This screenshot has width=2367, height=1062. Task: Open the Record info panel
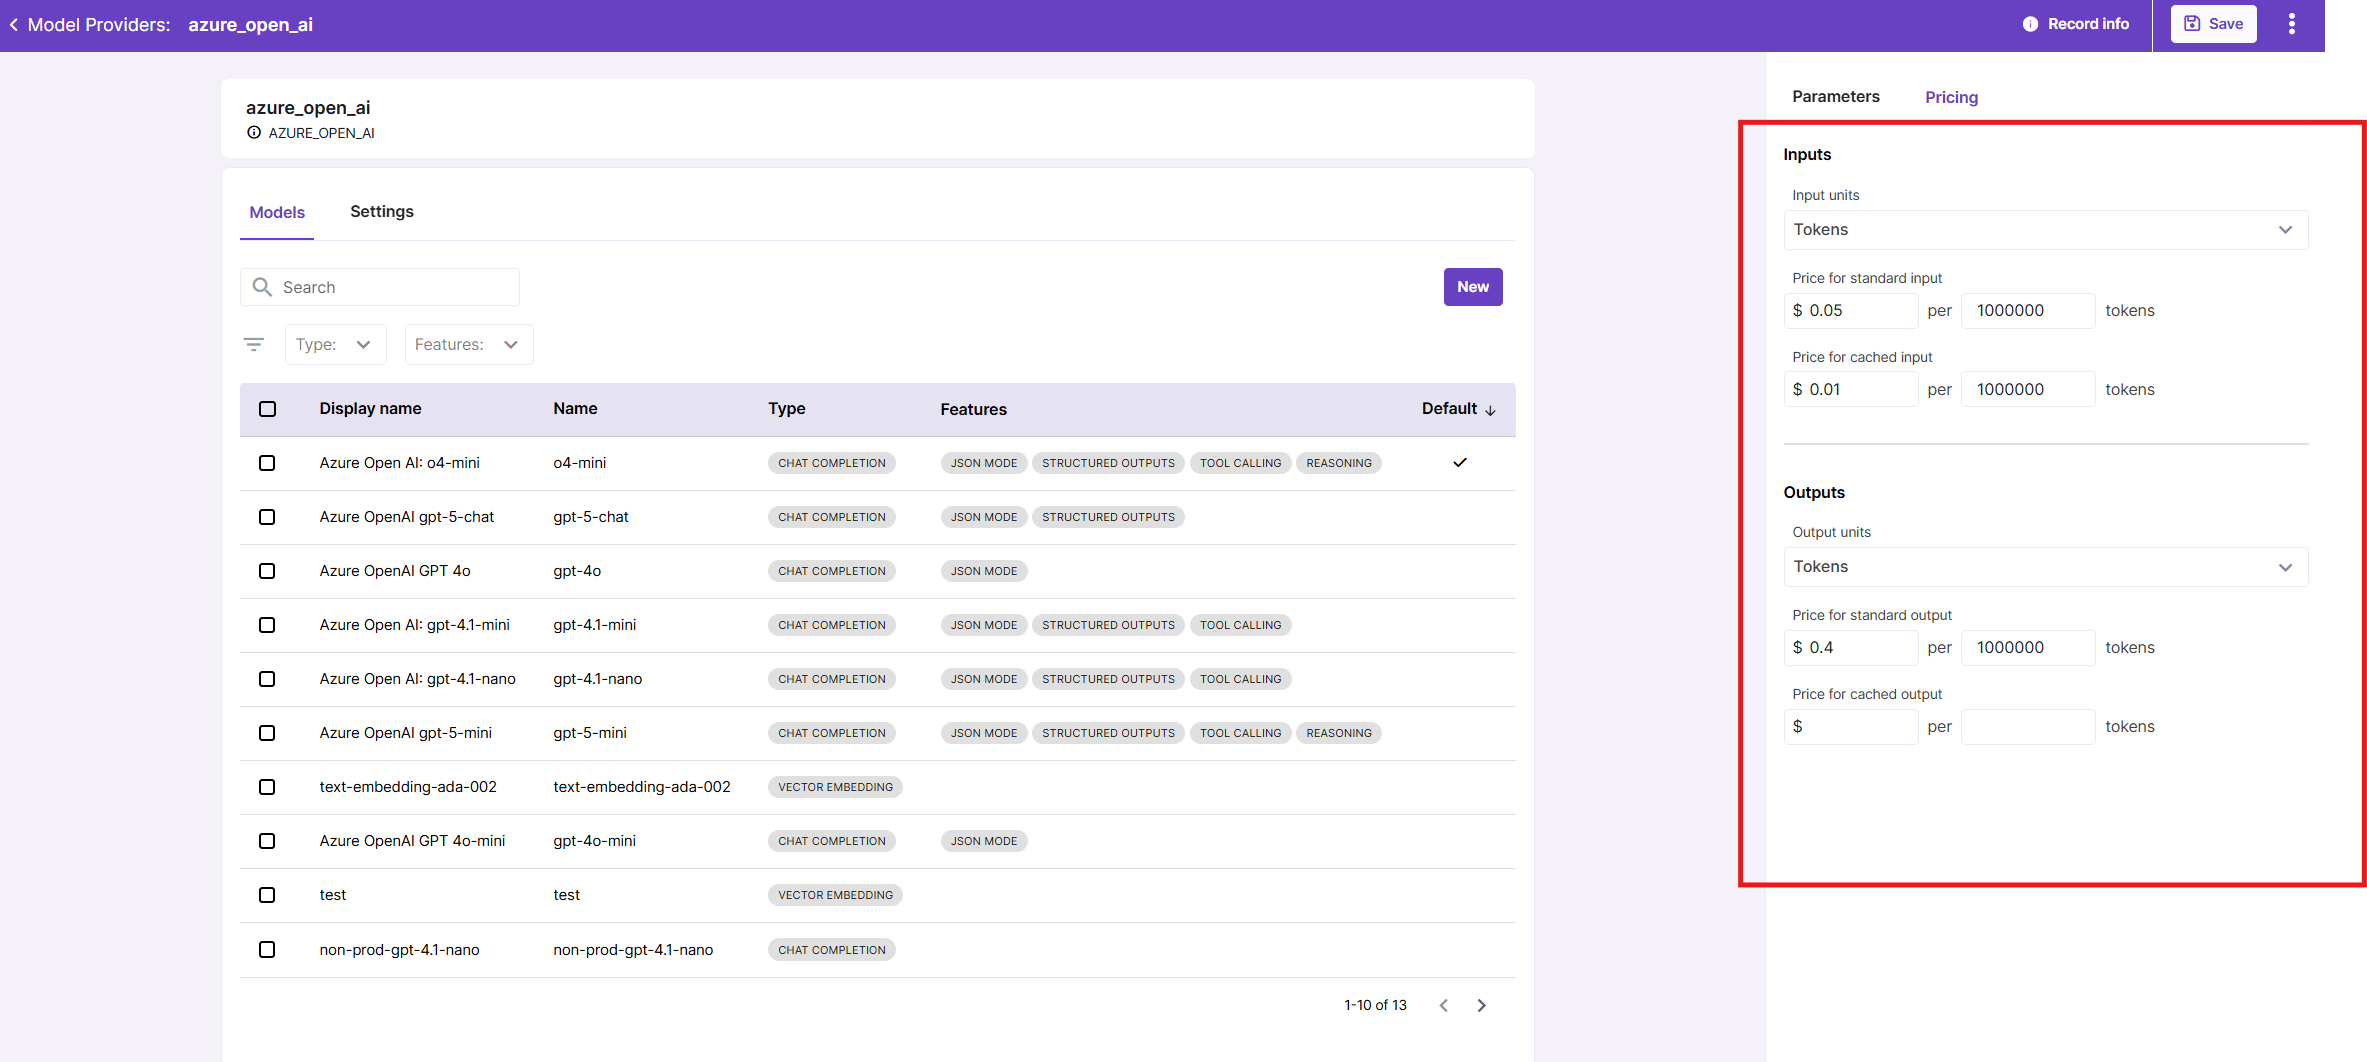pyautogui.click(x=2076, y=24)
